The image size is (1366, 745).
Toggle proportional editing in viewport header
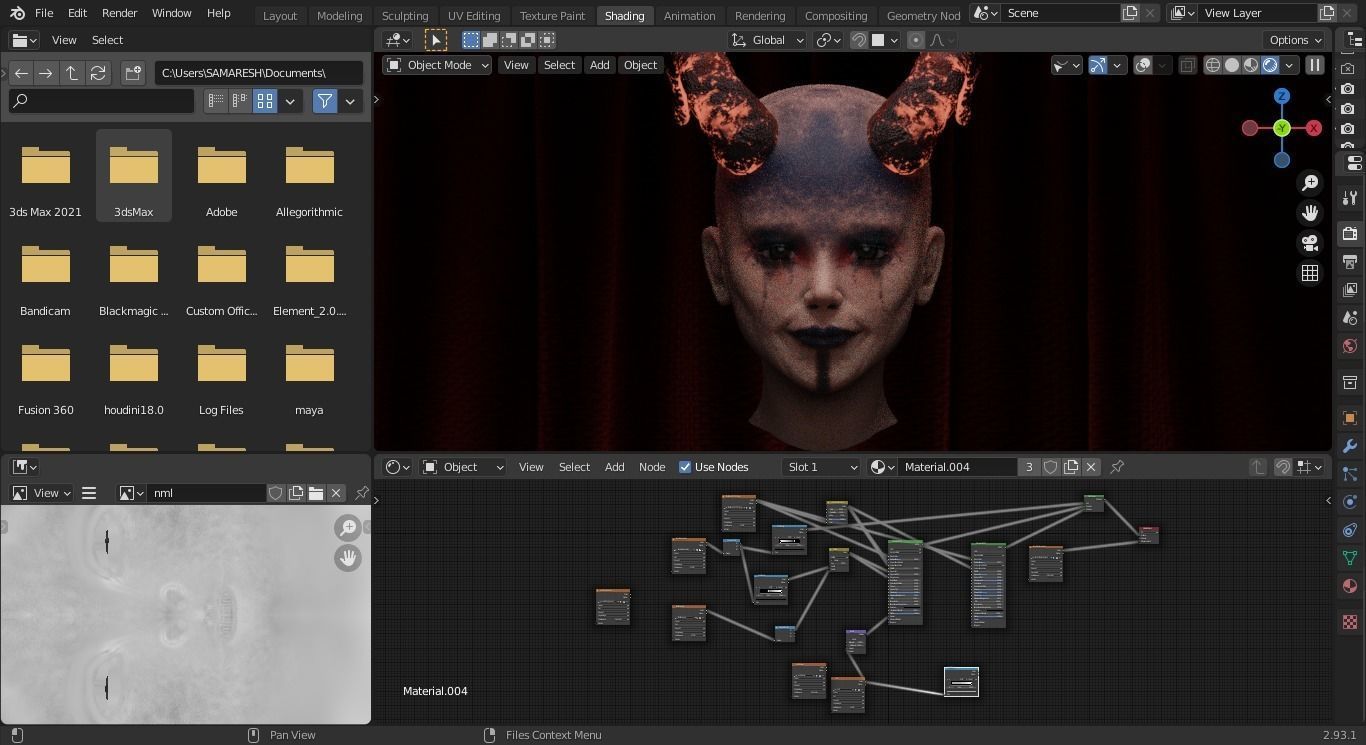click(x=915, y=40)
